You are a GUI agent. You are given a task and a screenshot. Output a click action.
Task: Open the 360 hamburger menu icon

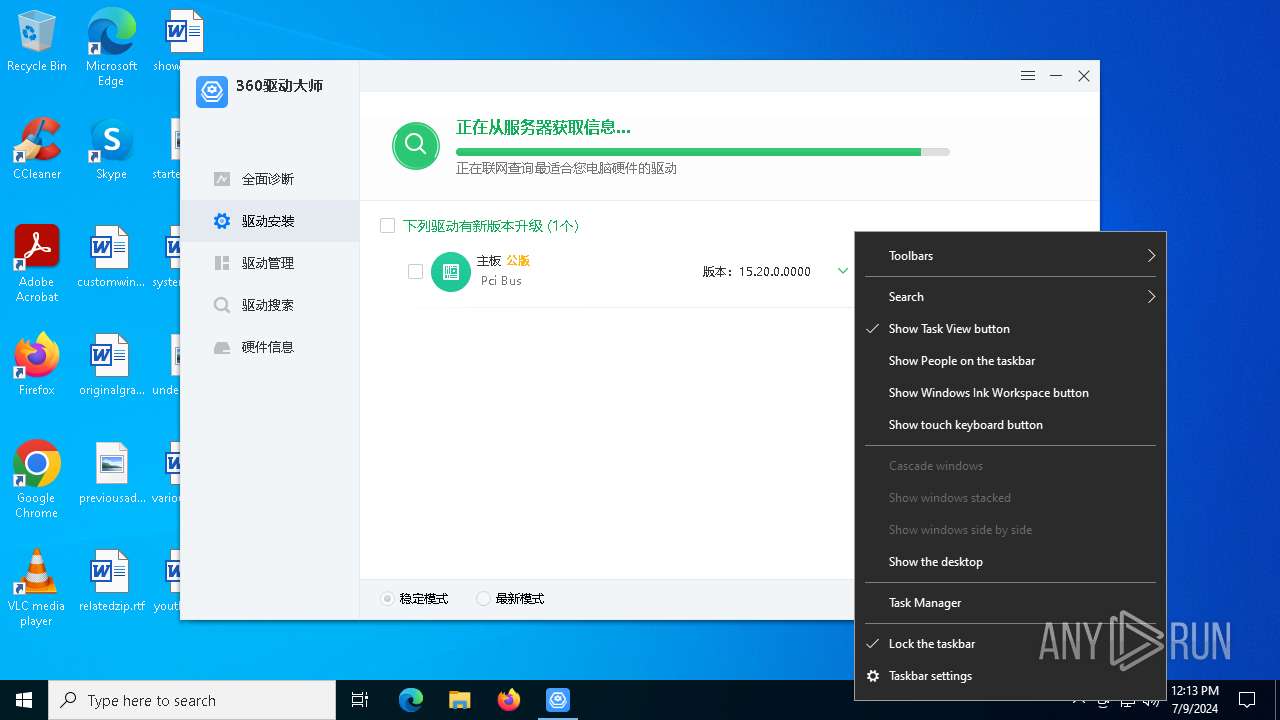click(1028, 76)
